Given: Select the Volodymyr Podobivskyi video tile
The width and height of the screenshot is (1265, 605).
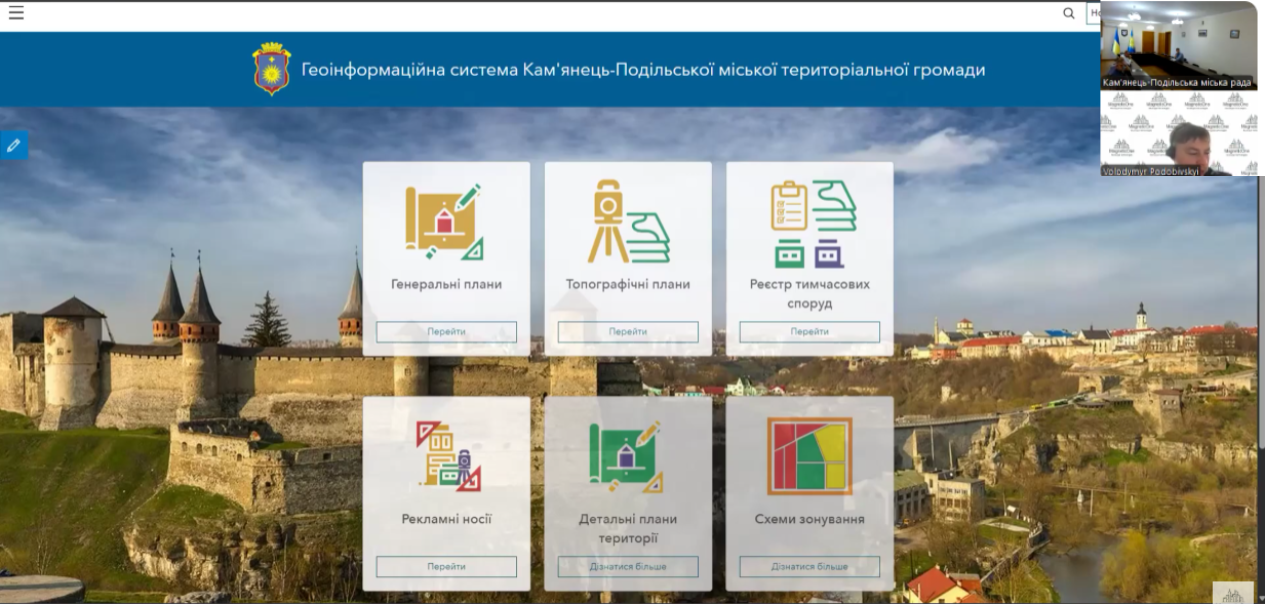Looking at the screenshot, I should click(1178, 135).
